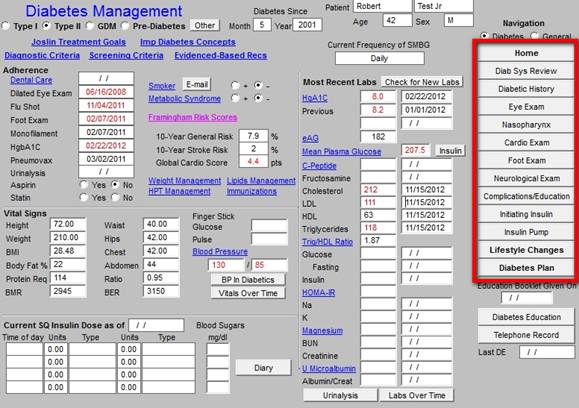Click the Labs Over Time button

tap(417, 395)
